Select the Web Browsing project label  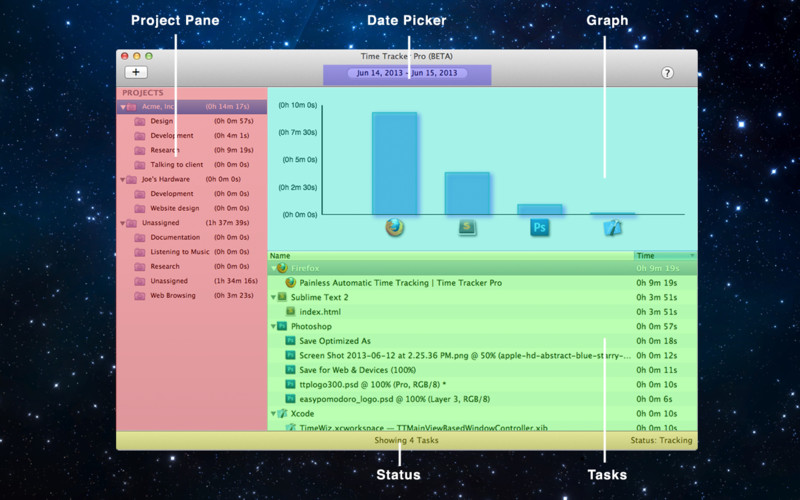[x=173, y=295]
